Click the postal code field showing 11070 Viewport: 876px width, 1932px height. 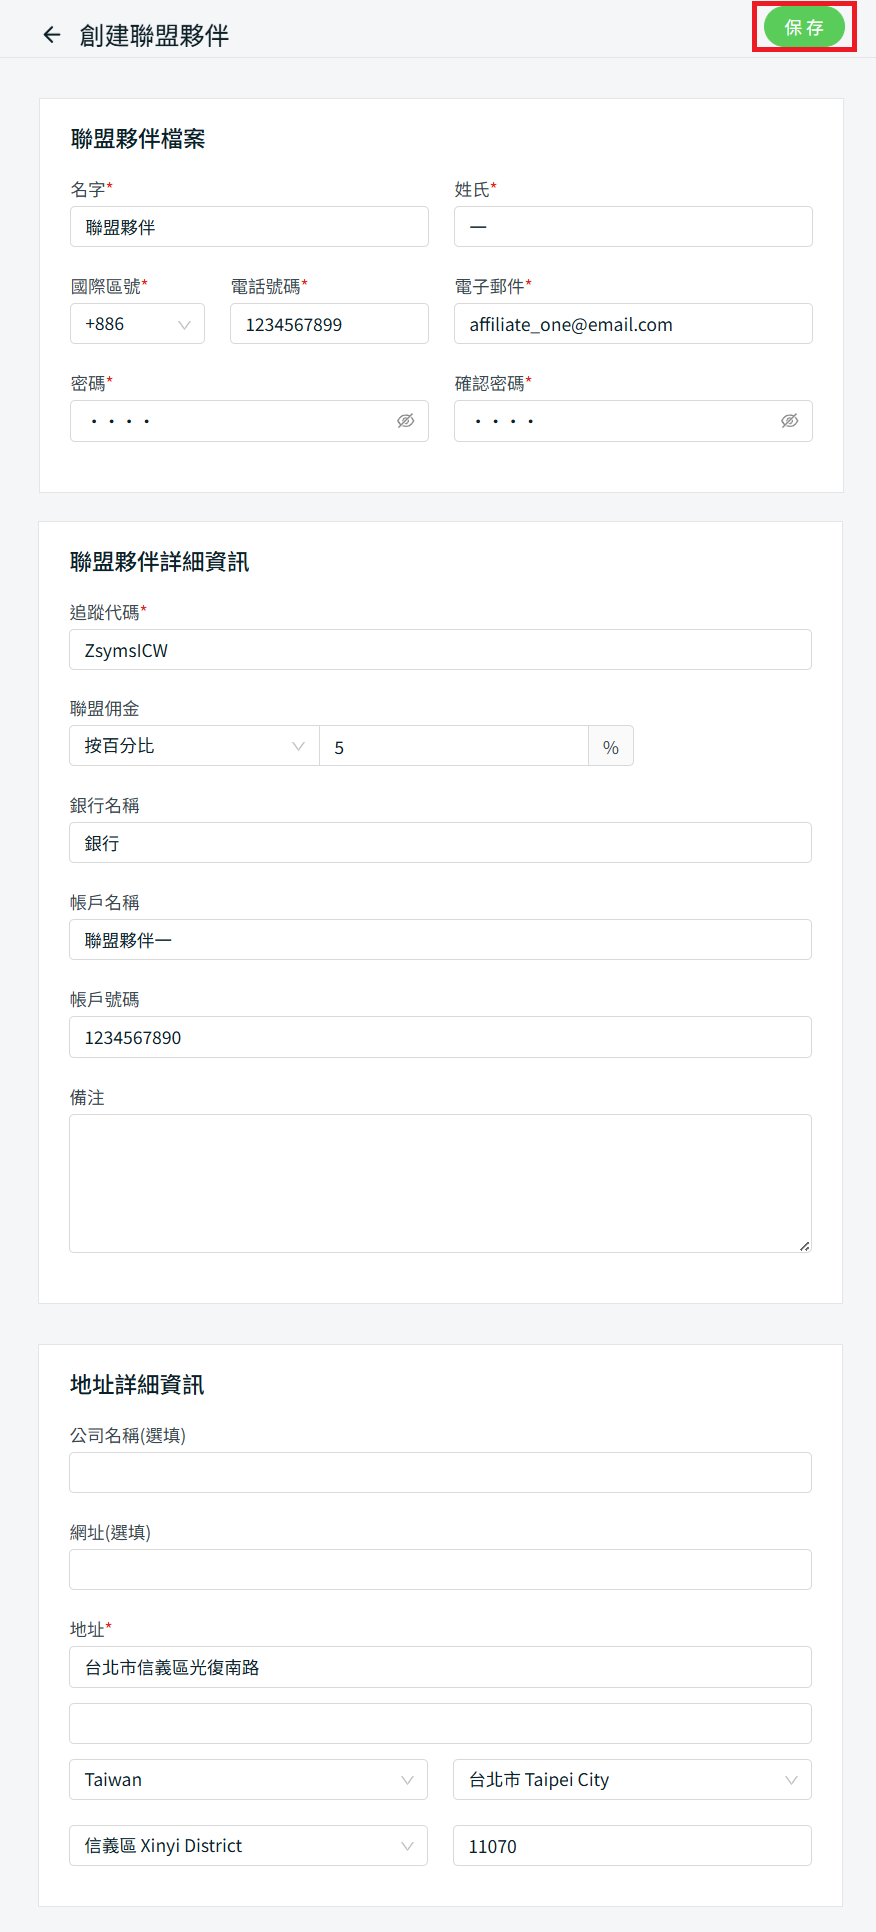[632, 1845]
